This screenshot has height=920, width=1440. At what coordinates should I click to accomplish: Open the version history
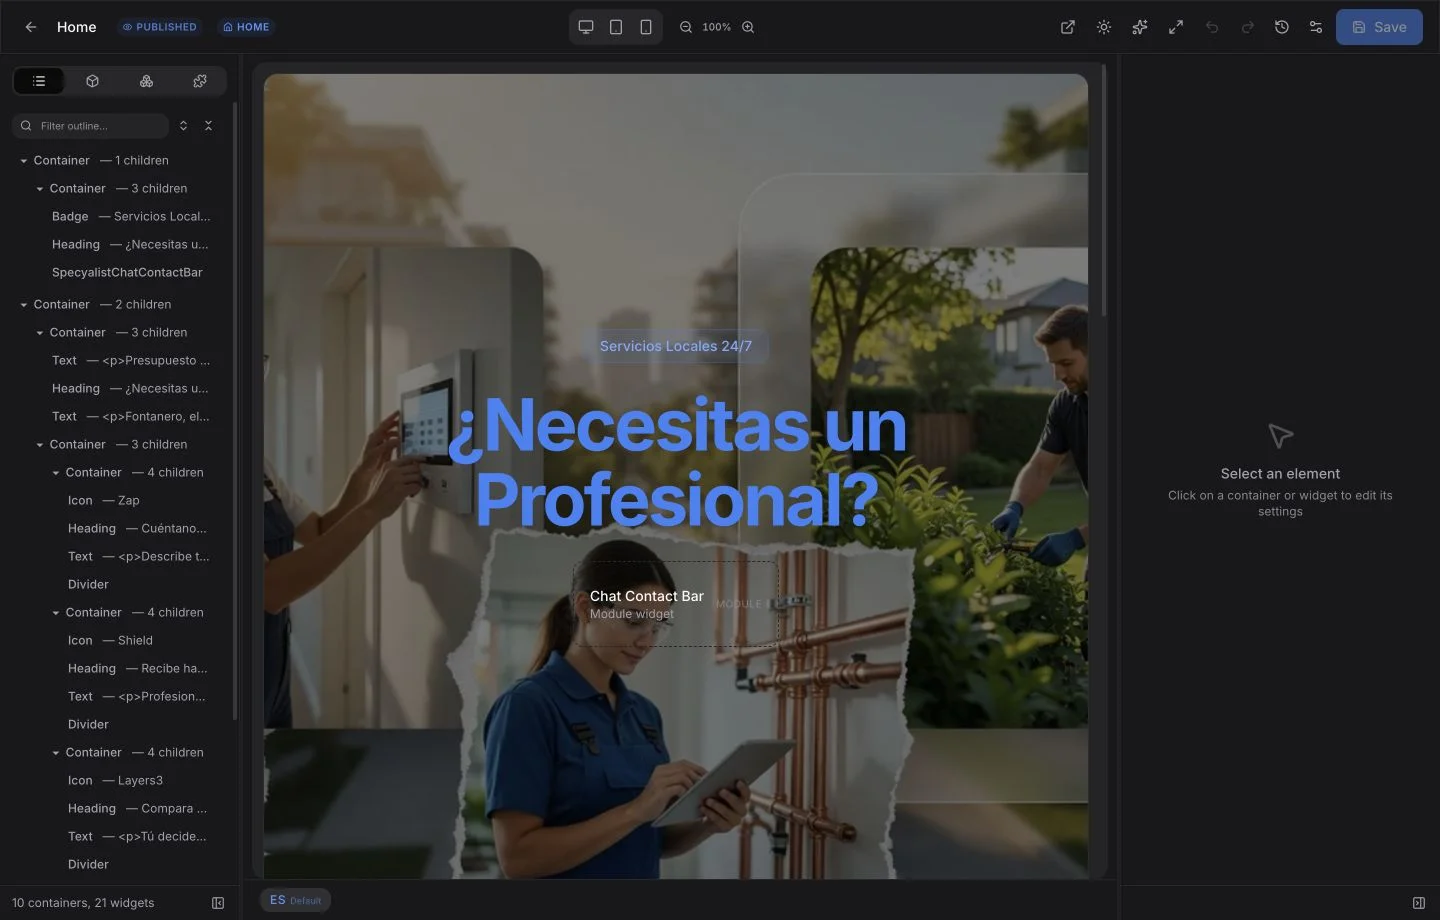point(1282,27)
